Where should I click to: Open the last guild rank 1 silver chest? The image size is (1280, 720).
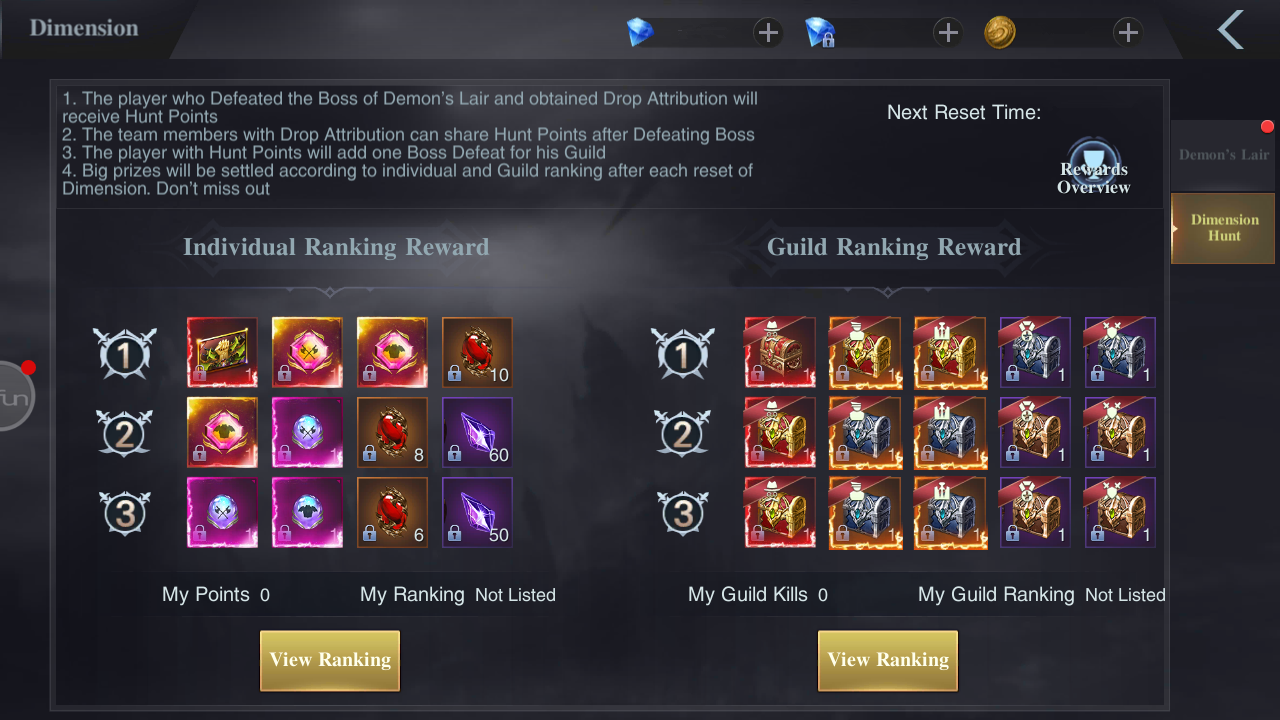point(1120,352)
